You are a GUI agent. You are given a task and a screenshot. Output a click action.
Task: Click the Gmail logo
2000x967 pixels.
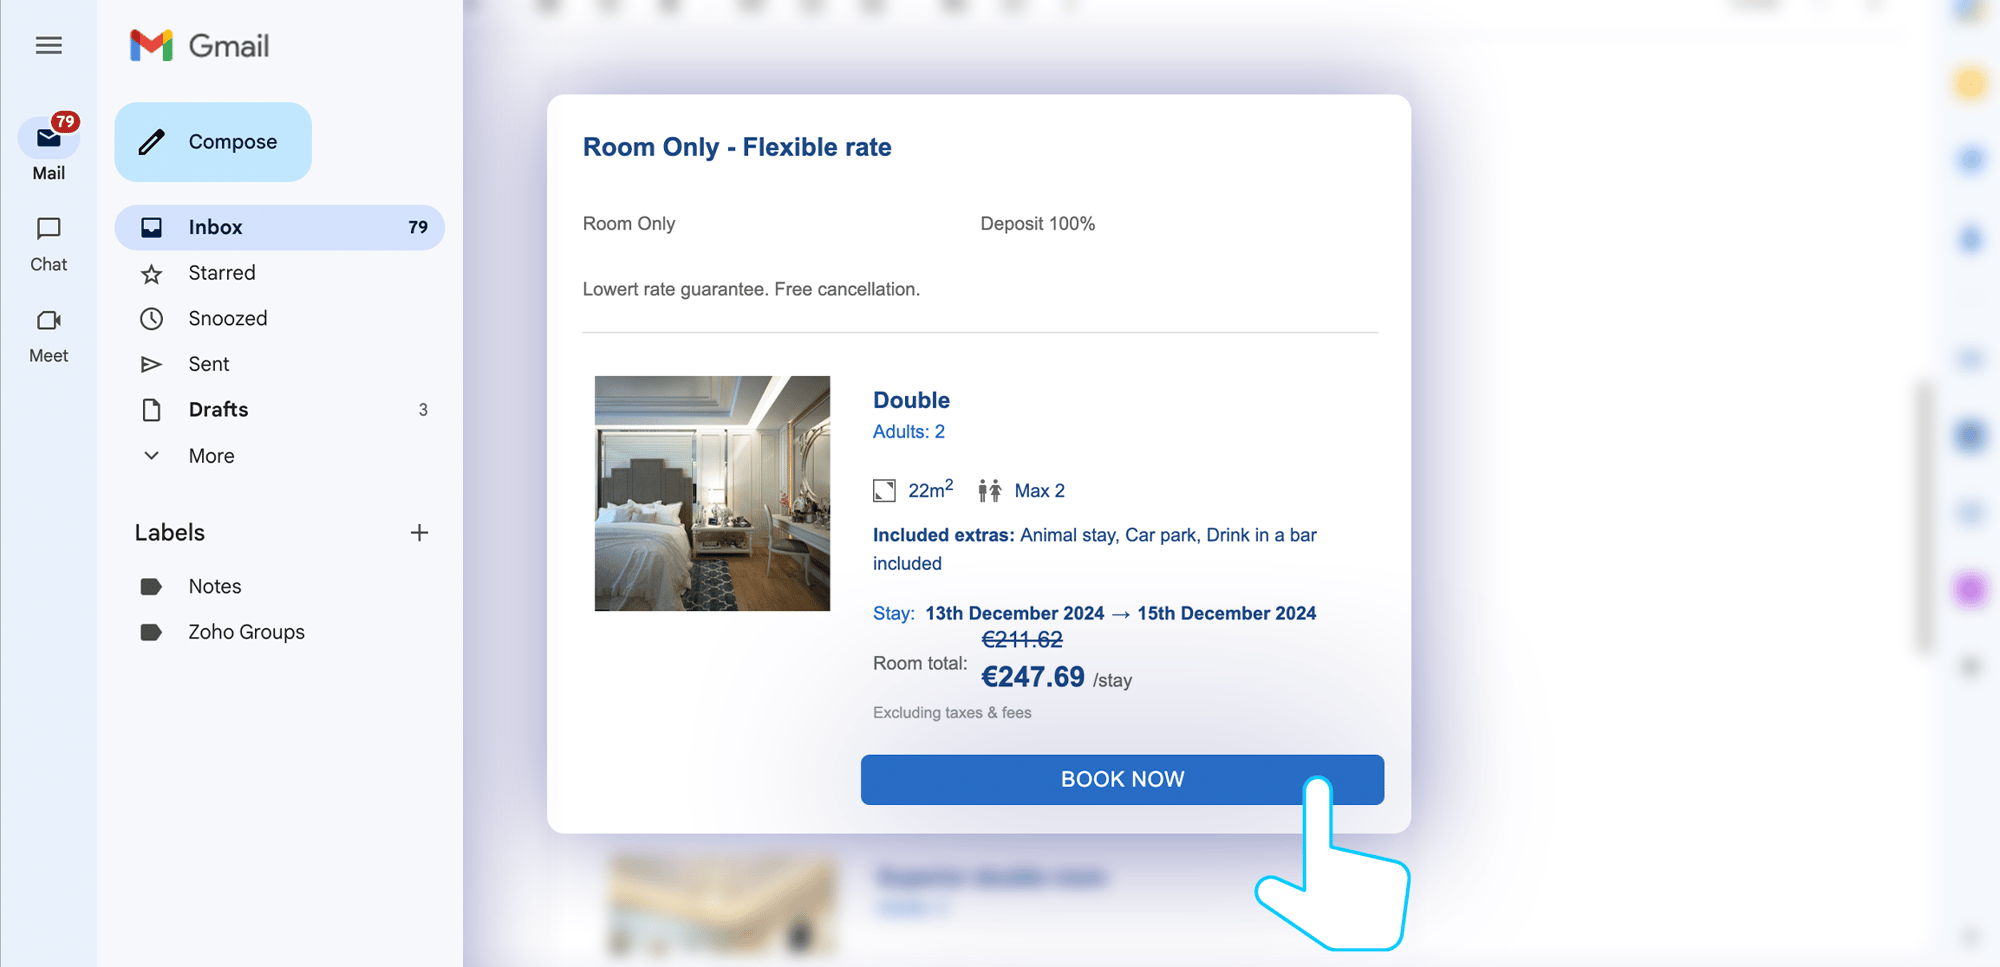[x=200, y=46]
